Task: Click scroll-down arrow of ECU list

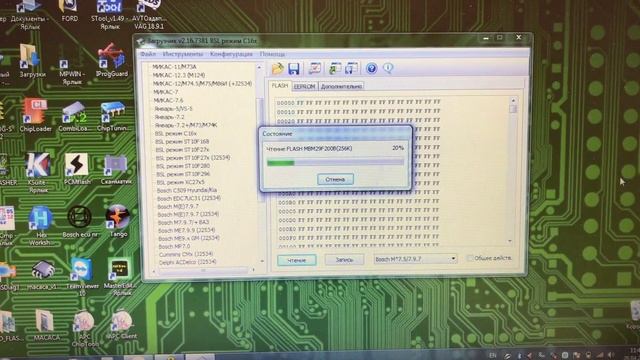Action: point(262,262)
